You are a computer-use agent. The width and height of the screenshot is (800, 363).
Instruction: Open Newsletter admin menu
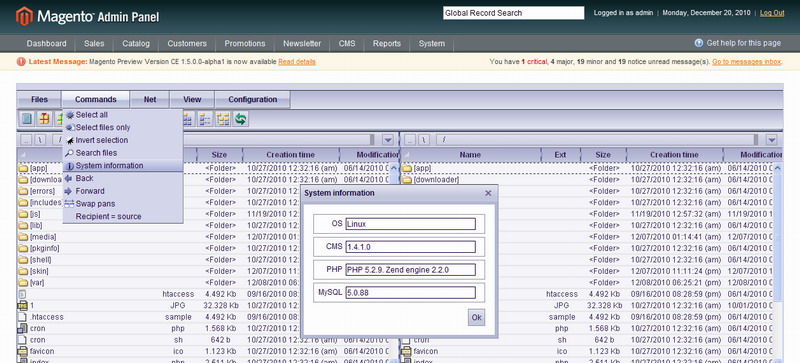[302, 43]
